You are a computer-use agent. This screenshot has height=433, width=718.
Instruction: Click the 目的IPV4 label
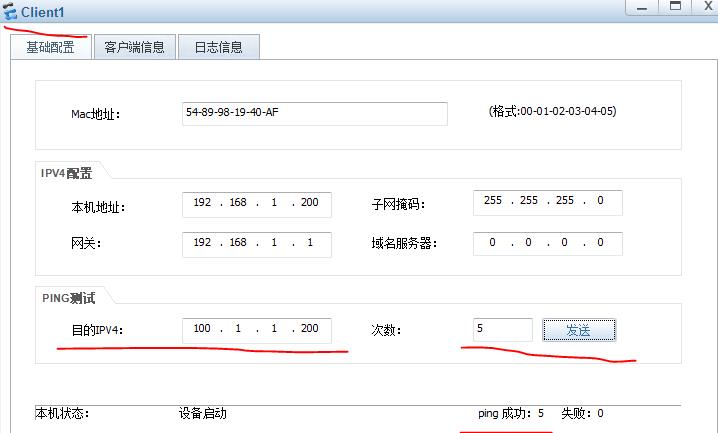[x=98, y=330]
